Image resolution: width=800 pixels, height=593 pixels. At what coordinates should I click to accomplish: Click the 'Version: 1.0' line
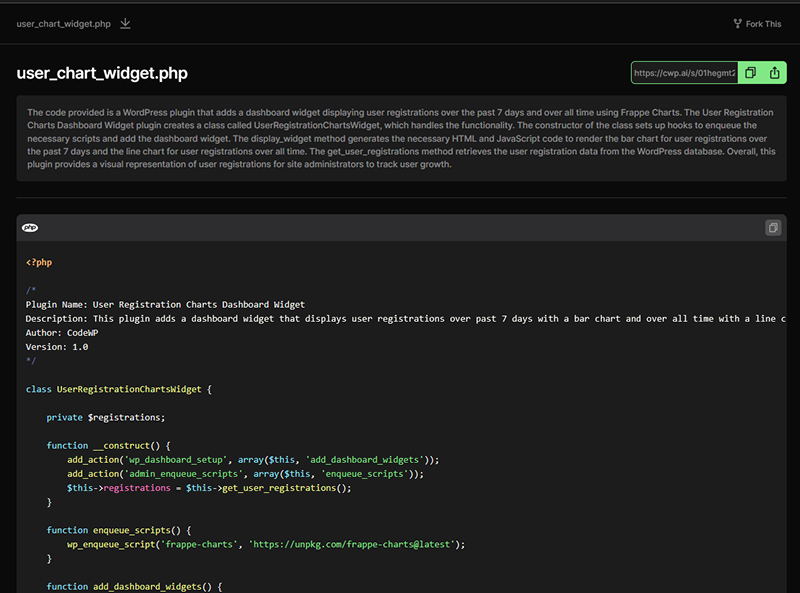[57, 347]
